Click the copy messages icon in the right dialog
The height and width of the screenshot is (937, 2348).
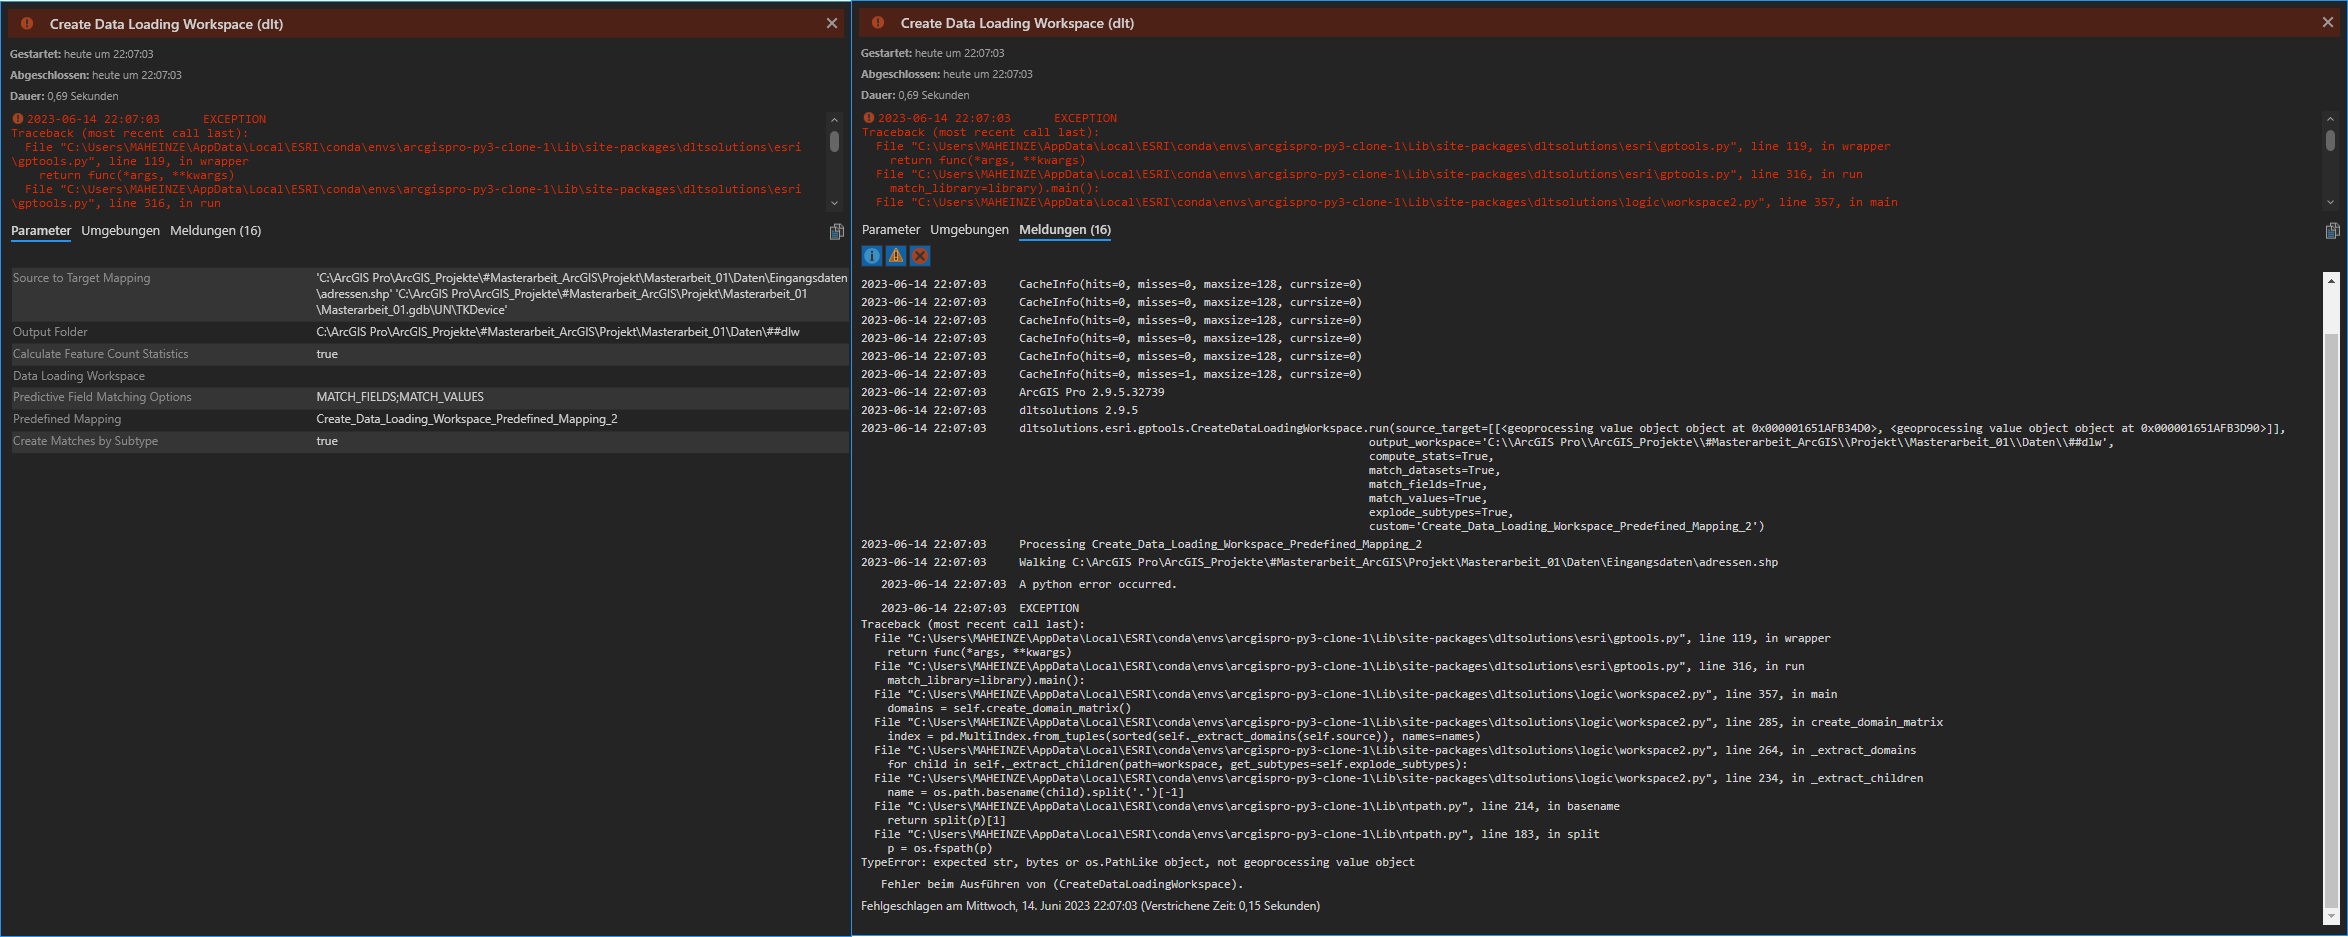(2334, 232)
